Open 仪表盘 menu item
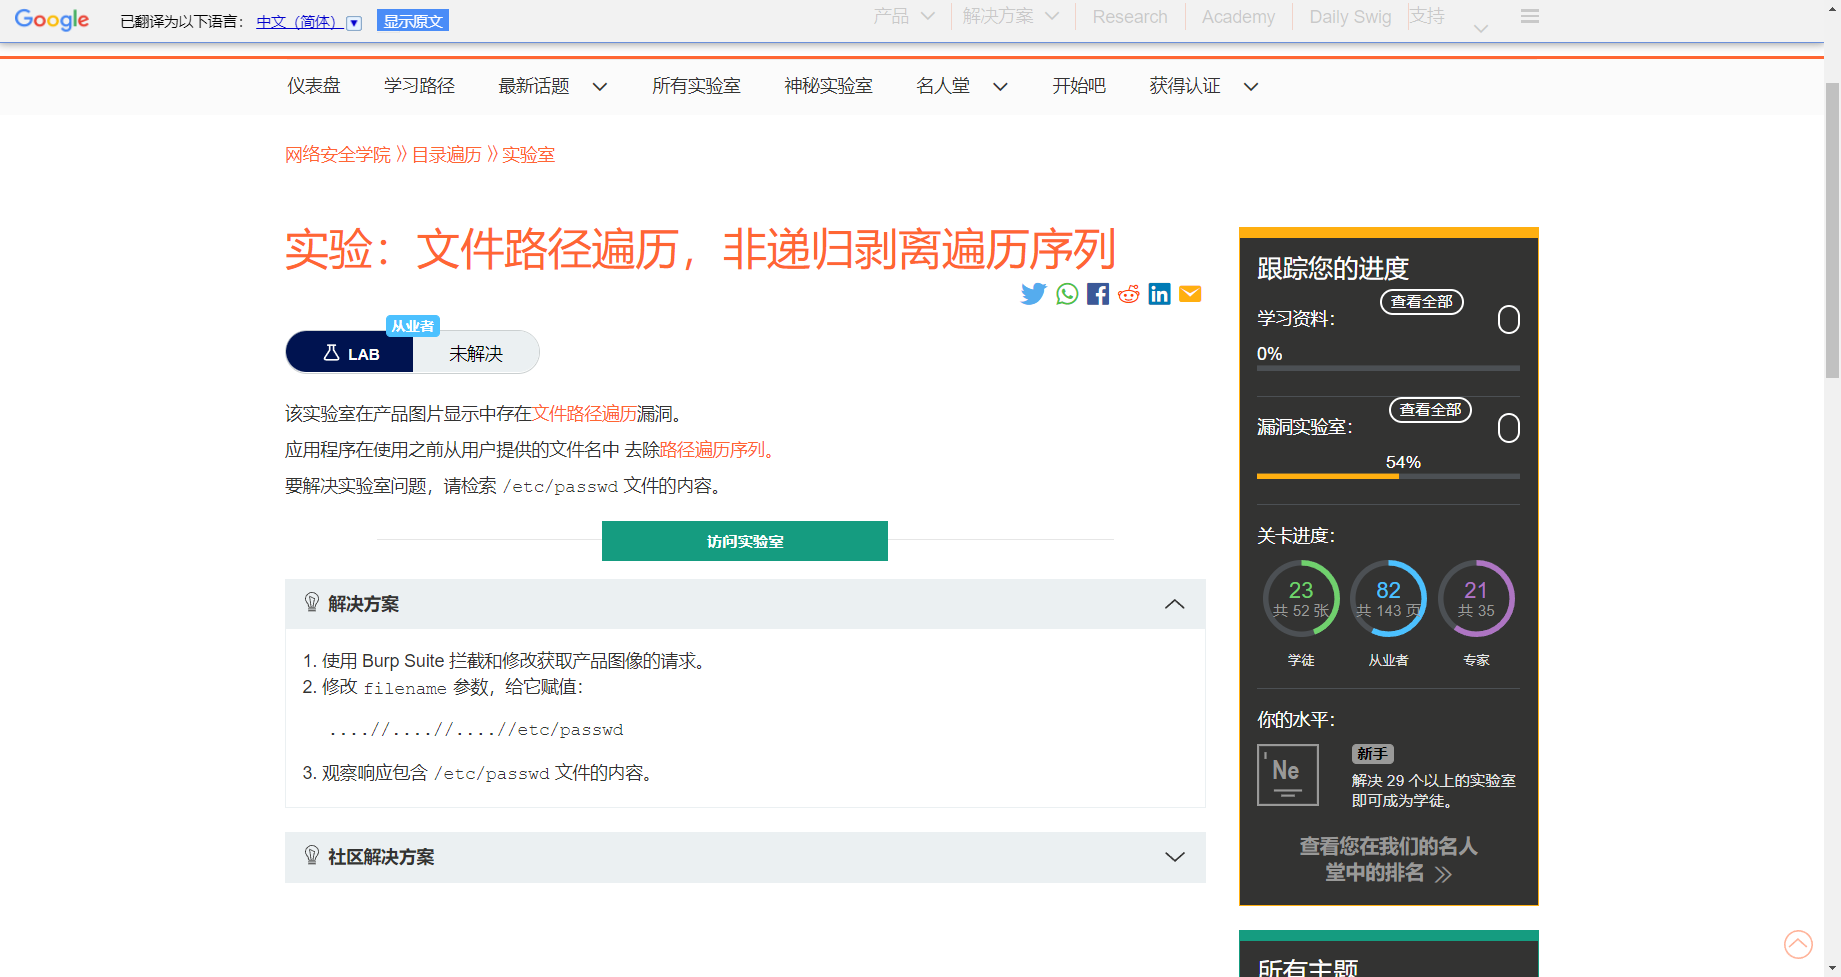 click(x=314, y=86)
